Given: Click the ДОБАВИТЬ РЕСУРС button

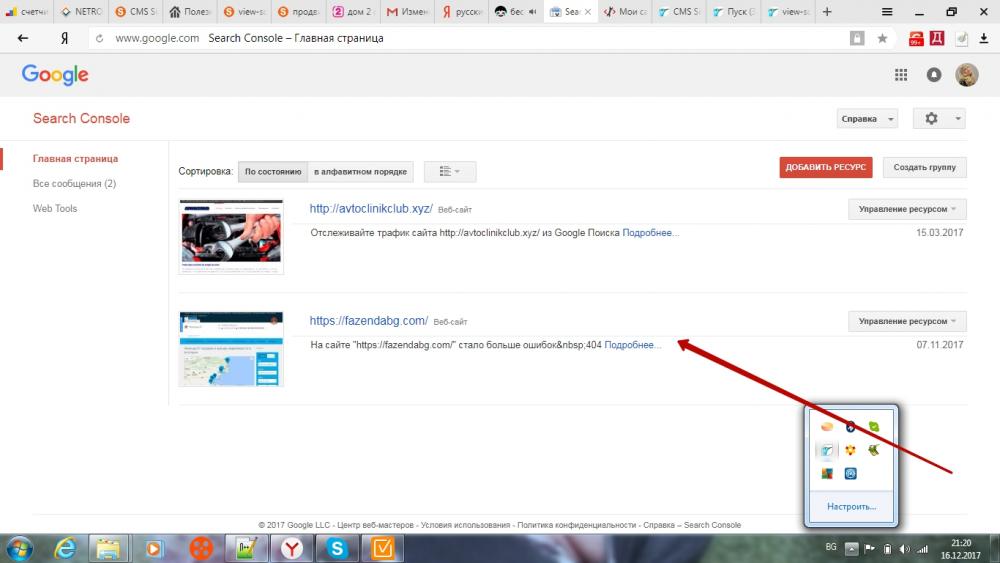Looking at the screenshot, I should click(x=826, y=167).
